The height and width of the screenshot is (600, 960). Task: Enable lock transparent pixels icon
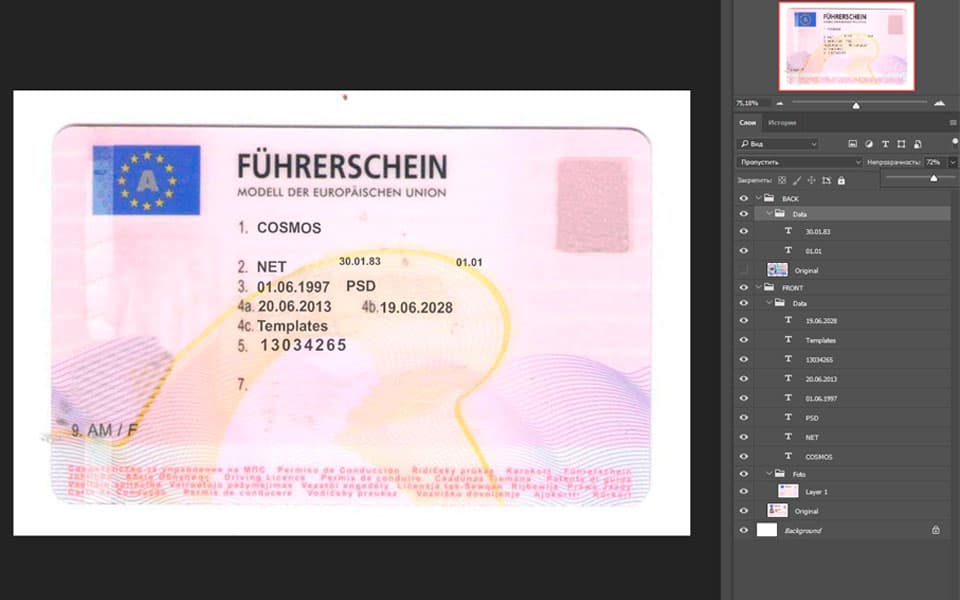pyautogui.click(x=782, y=180)
